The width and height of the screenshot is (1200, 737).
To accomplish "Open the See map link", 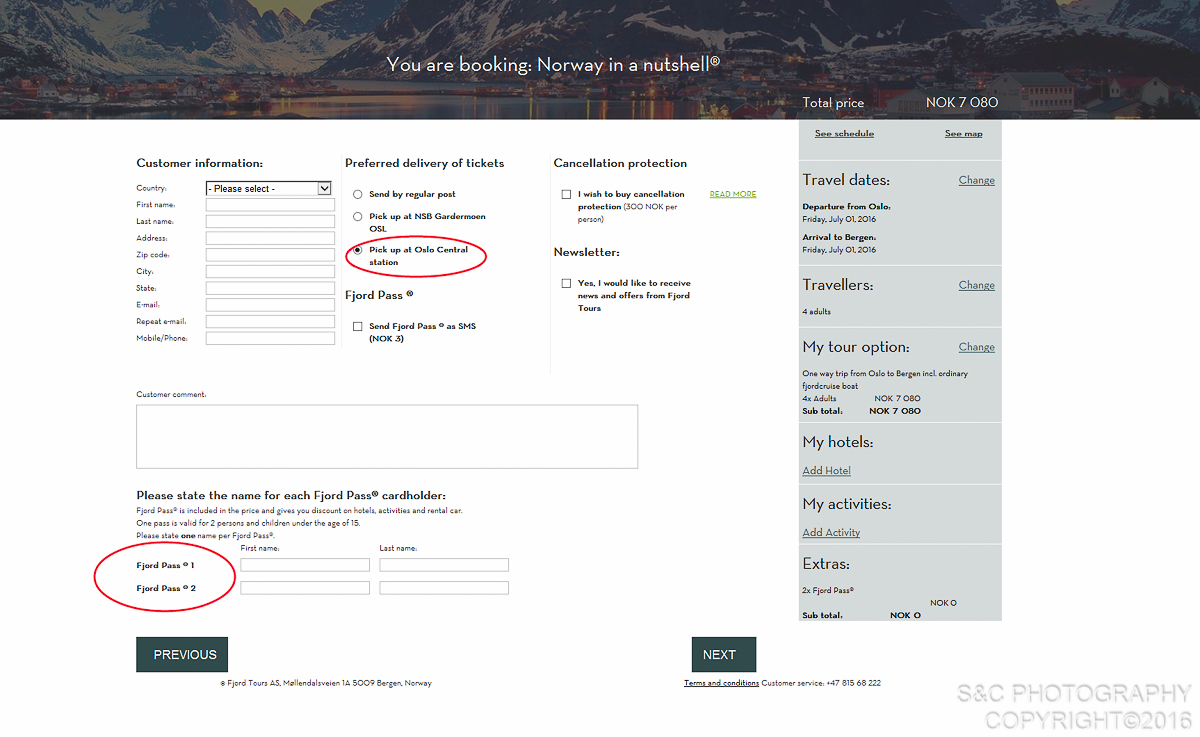I will [x=963, y=134].
